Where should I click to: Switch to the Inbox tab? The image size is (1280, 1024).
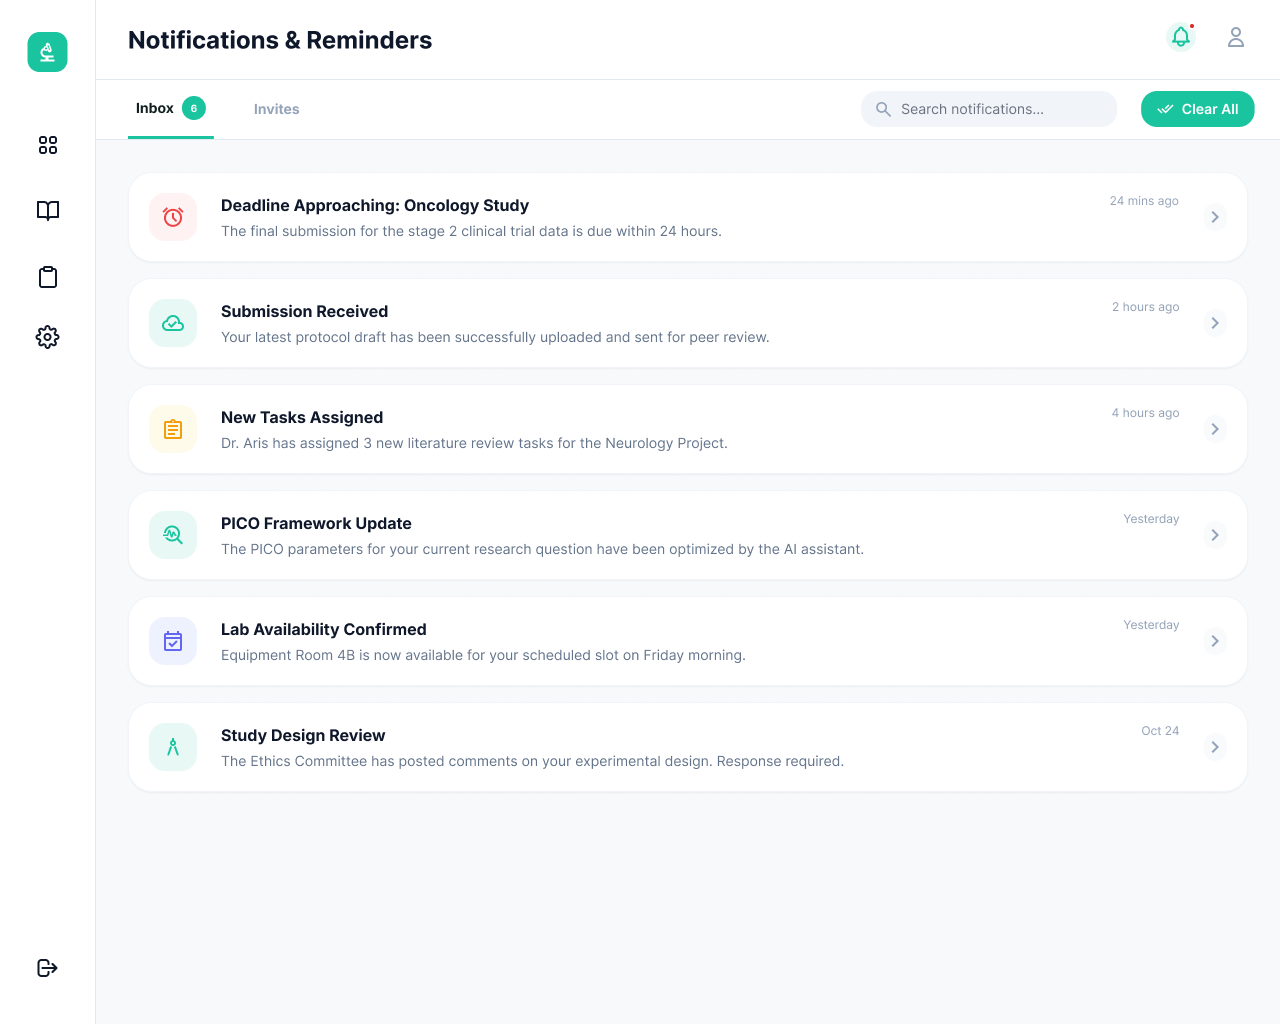[171, 108]
